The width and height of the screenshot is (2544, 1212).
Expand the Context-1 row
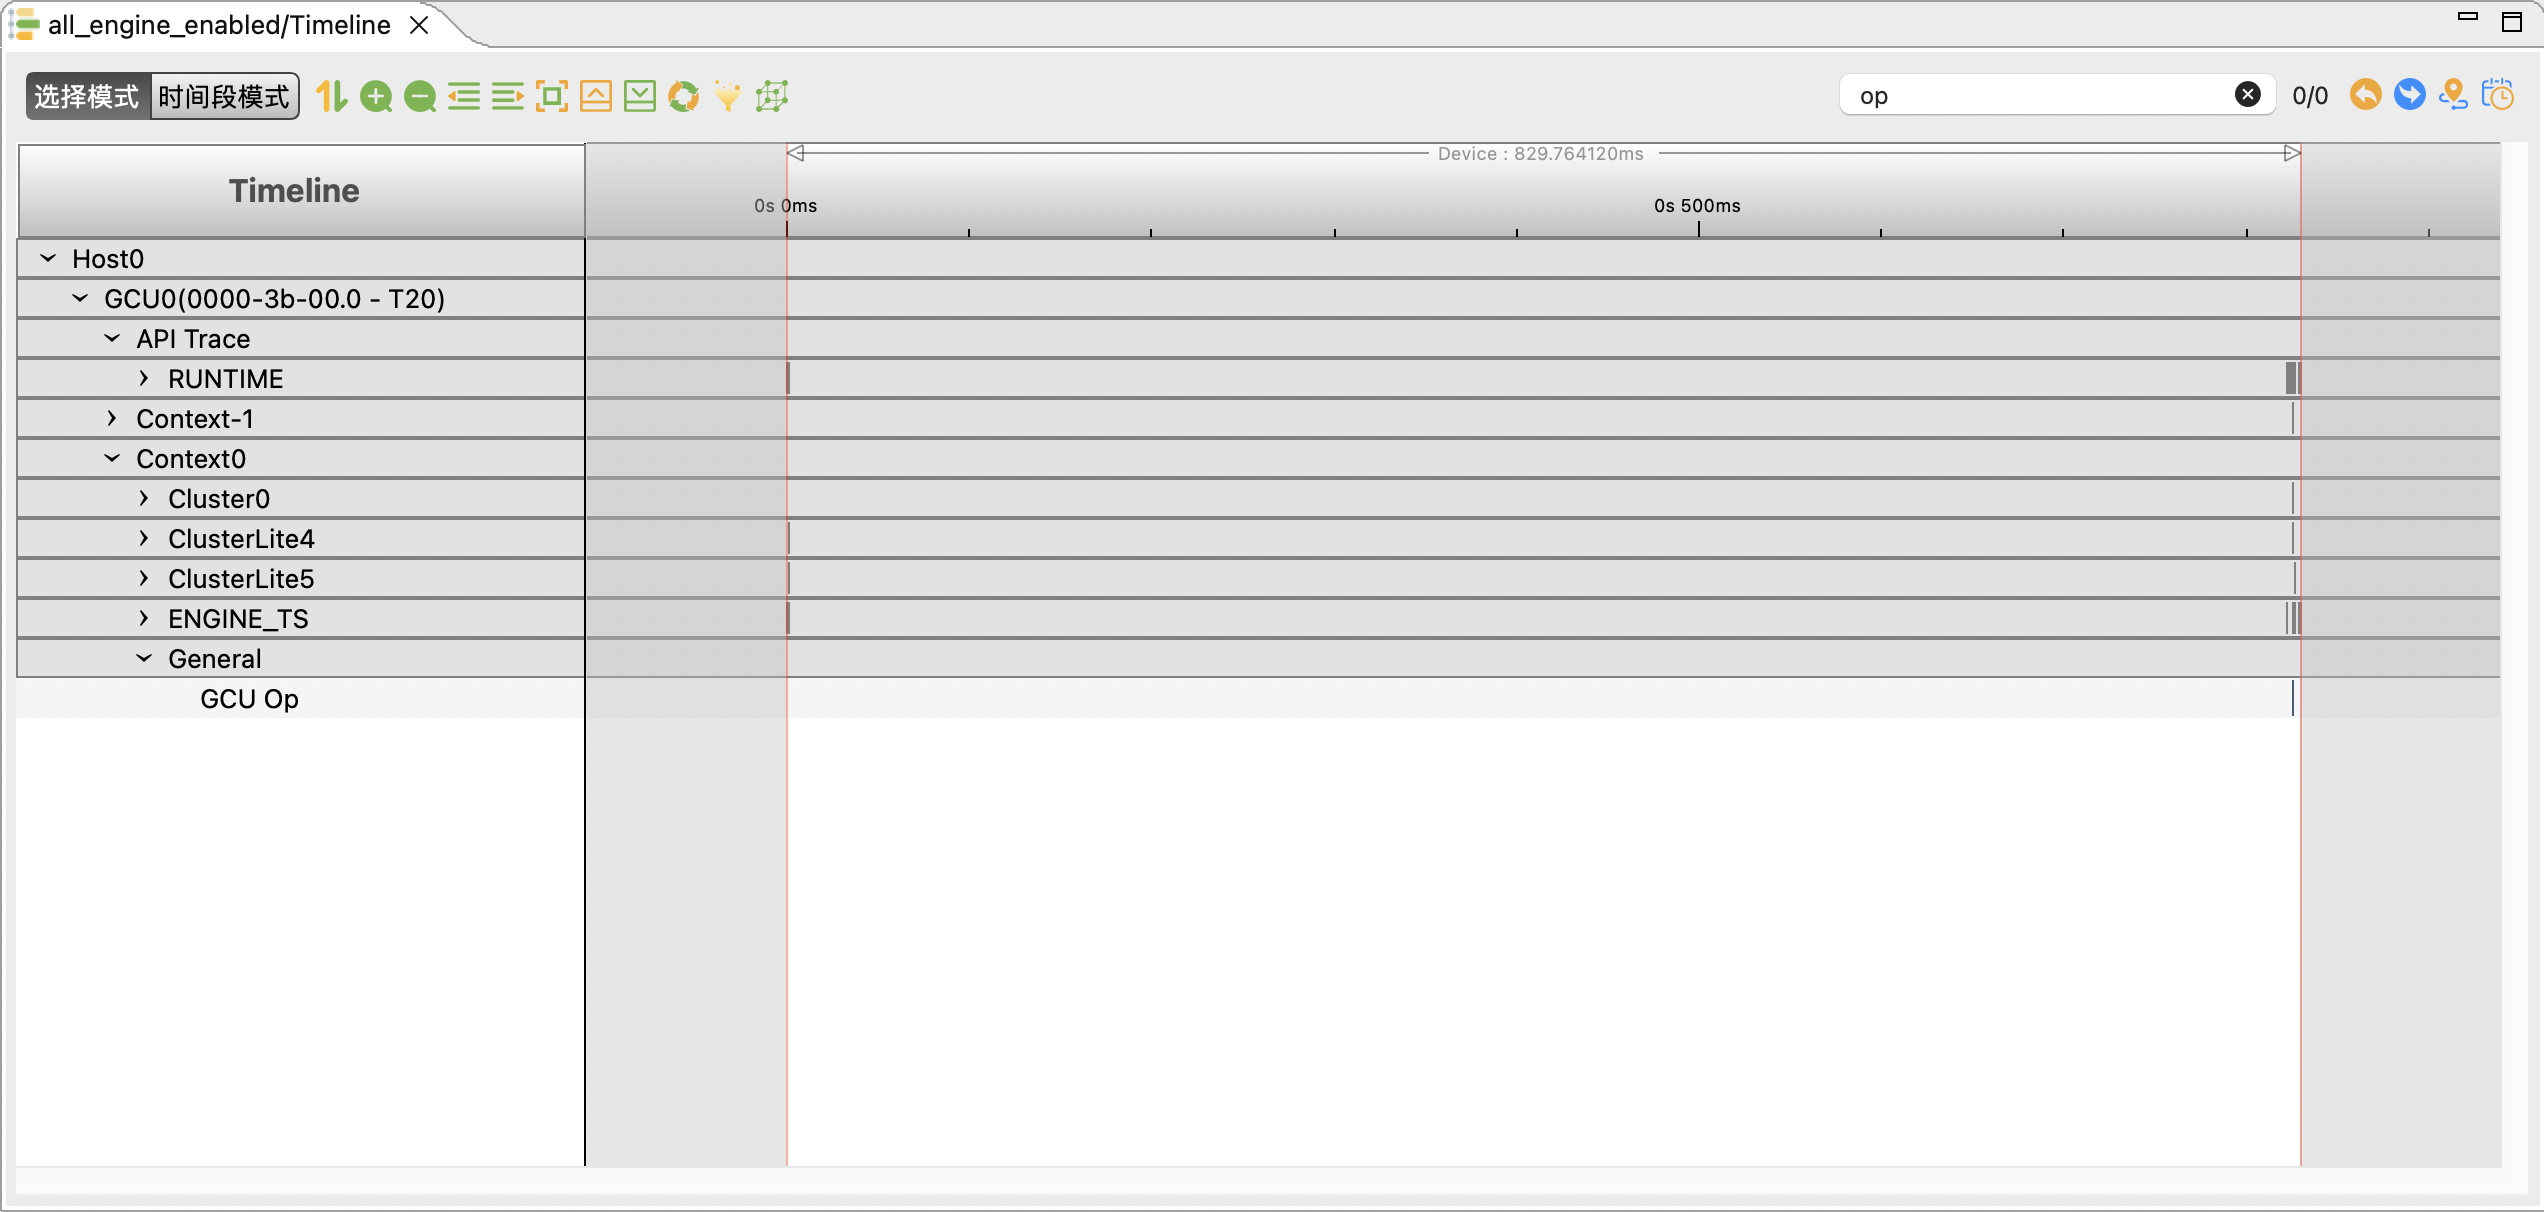[112, 418]
